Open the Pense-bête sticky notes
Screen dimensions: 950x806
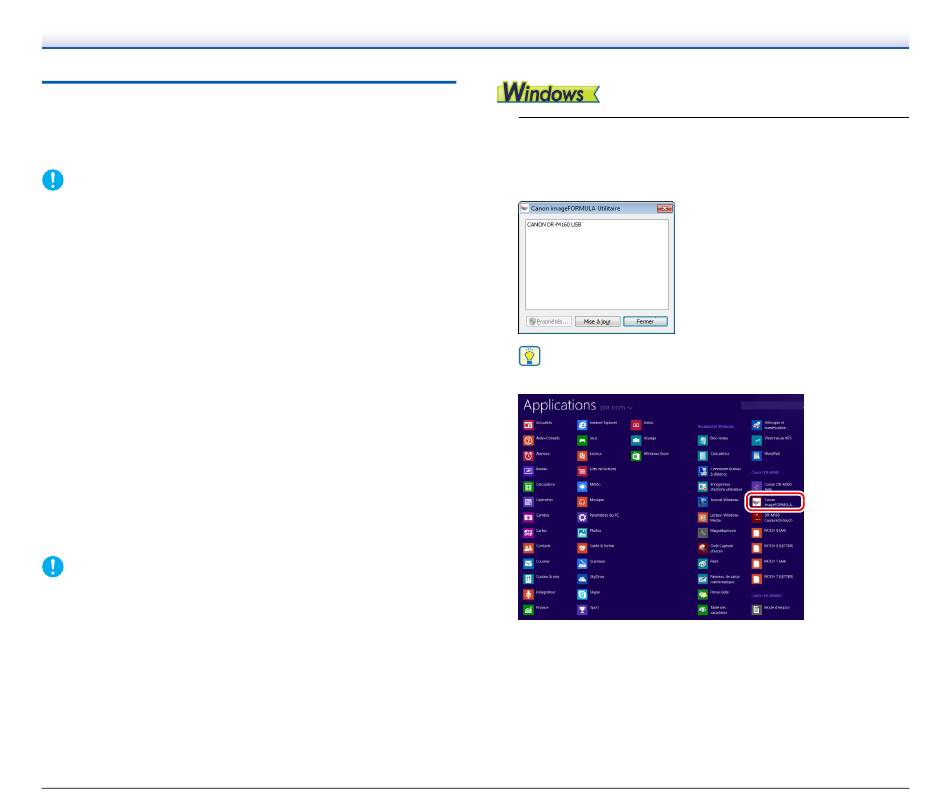(x=714, y=595)
